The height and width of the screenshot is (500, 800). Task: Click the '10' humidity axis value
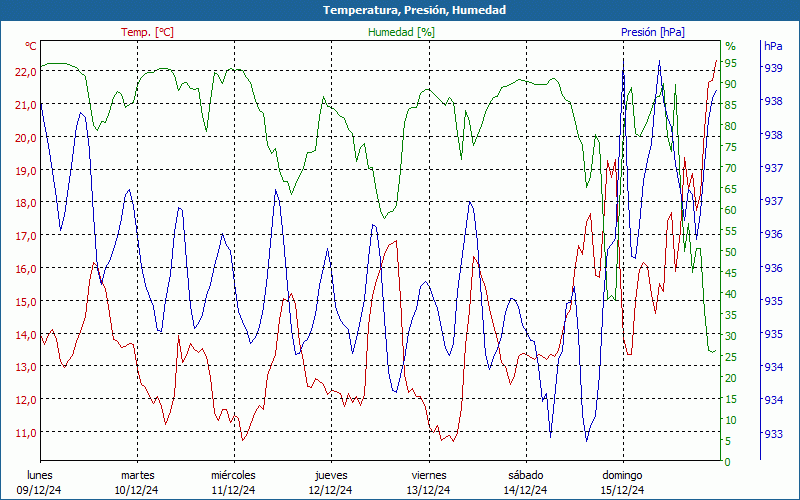(x=731, y=420)
